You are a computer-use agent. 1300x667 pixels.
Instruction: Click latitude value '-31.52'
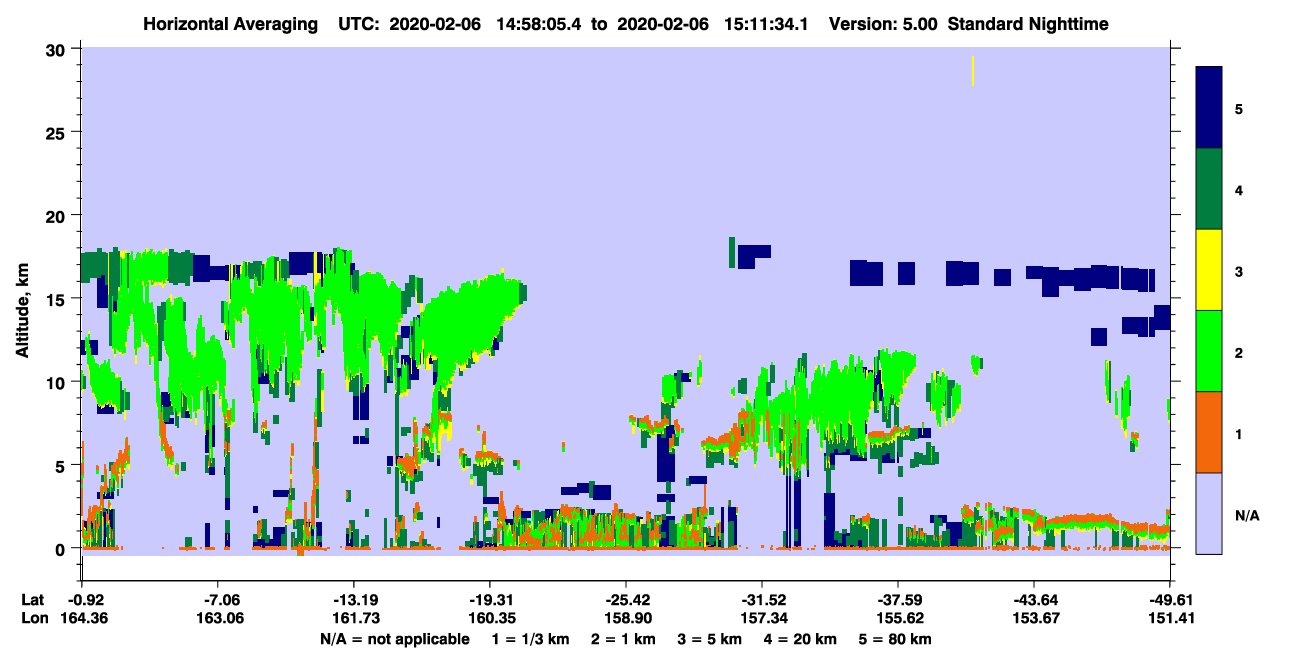point(762,599)
